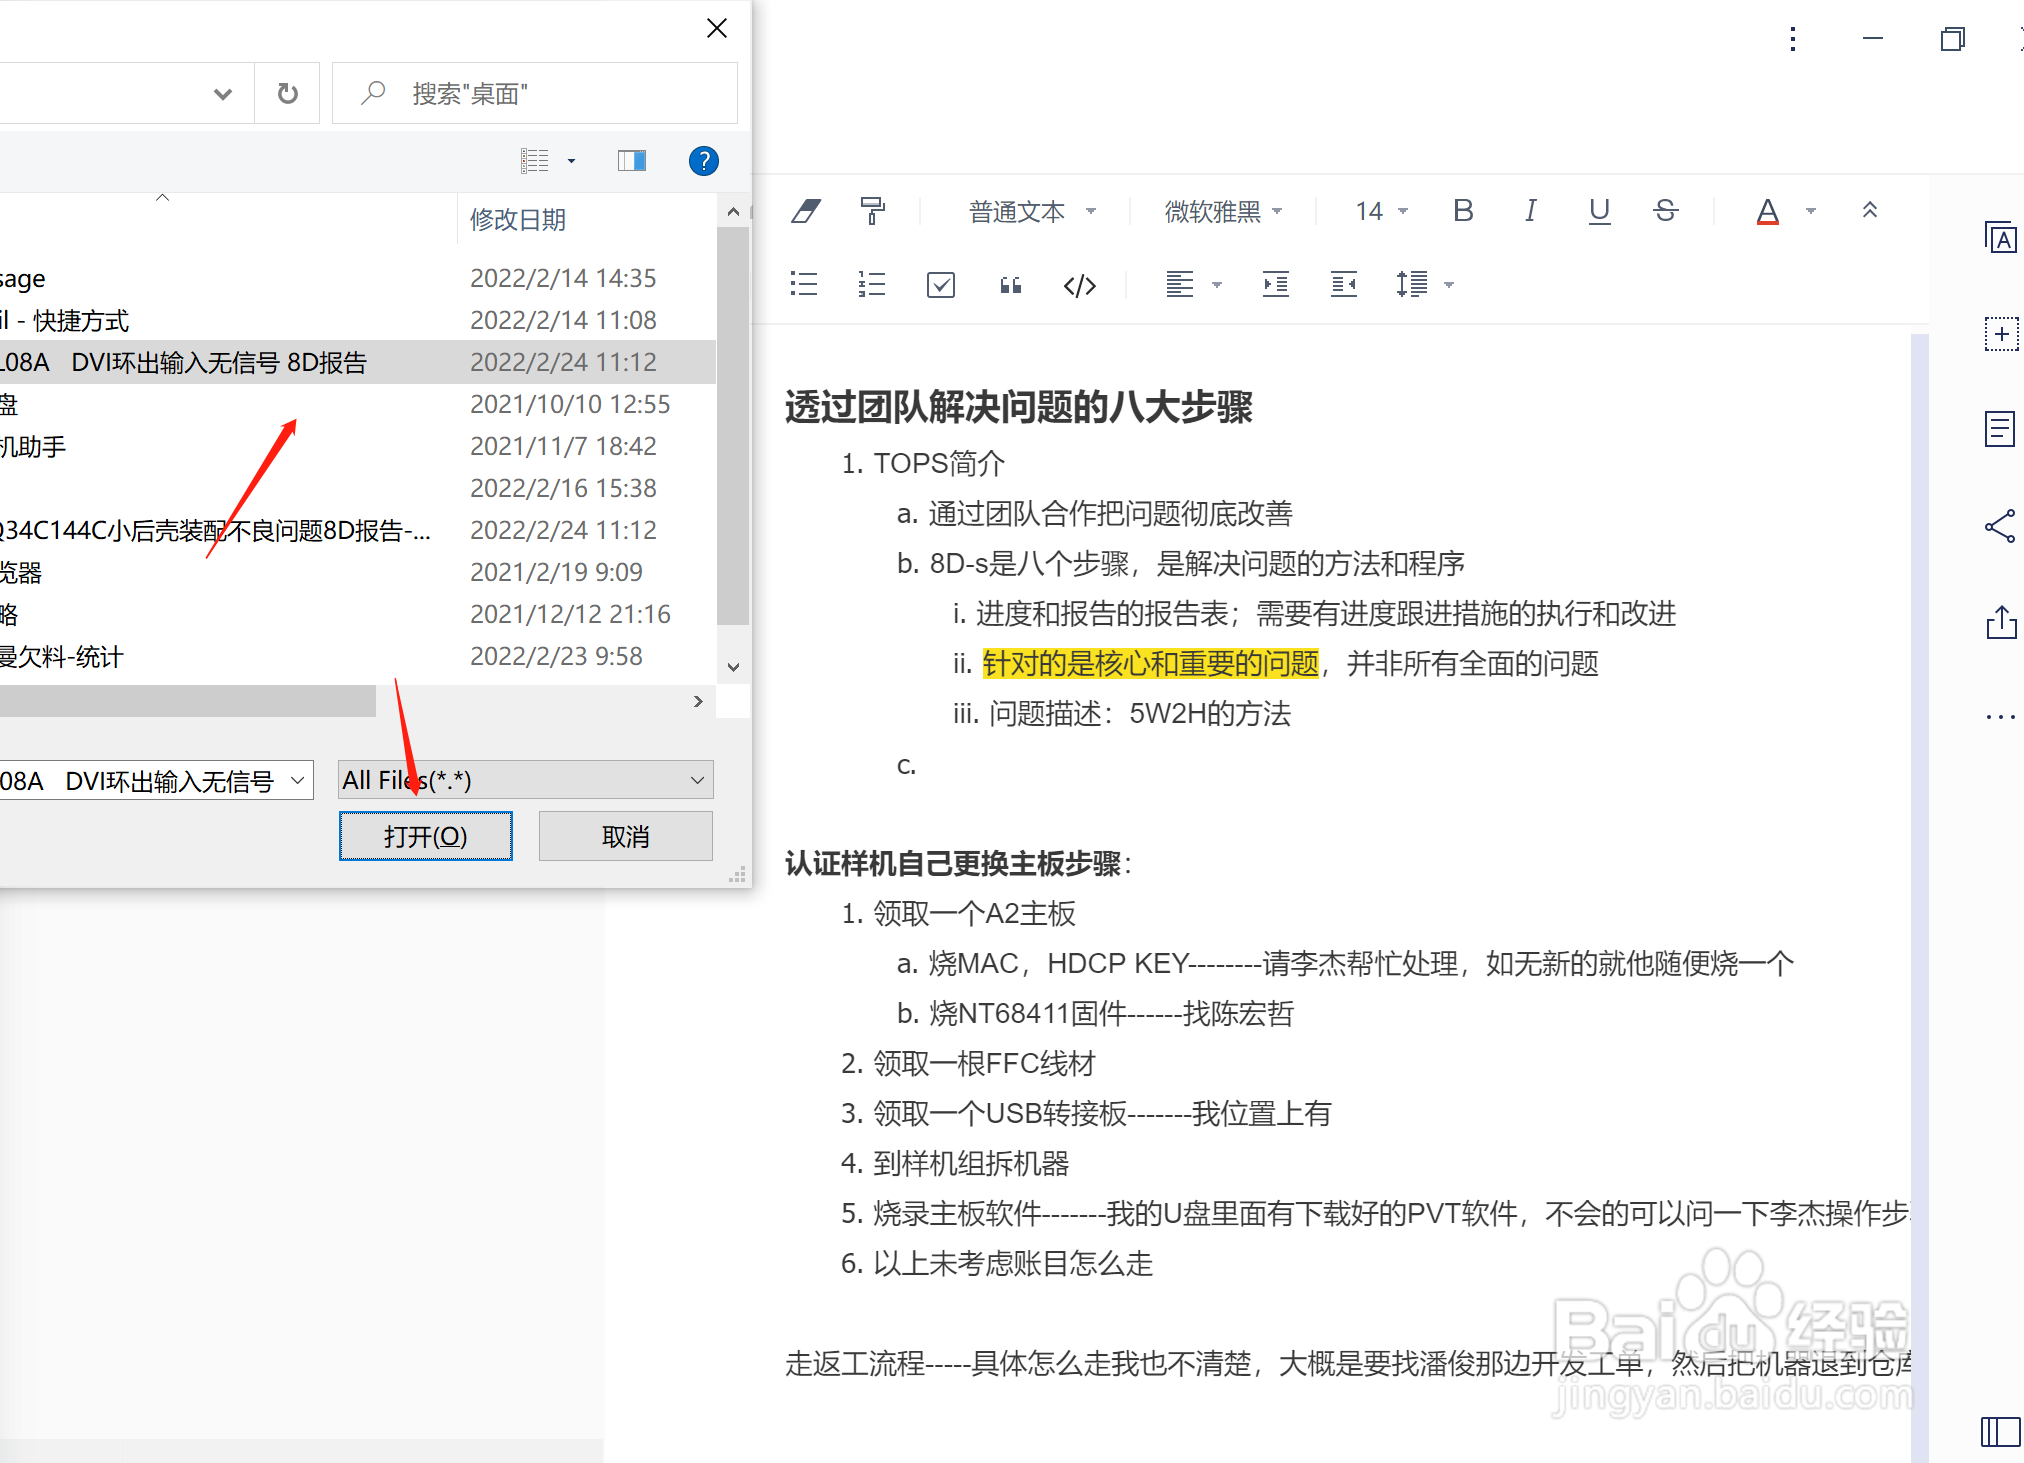Click the heading 认证样机自己更换主板步骤
The image size is (2024, 1463).
point(952,863)
